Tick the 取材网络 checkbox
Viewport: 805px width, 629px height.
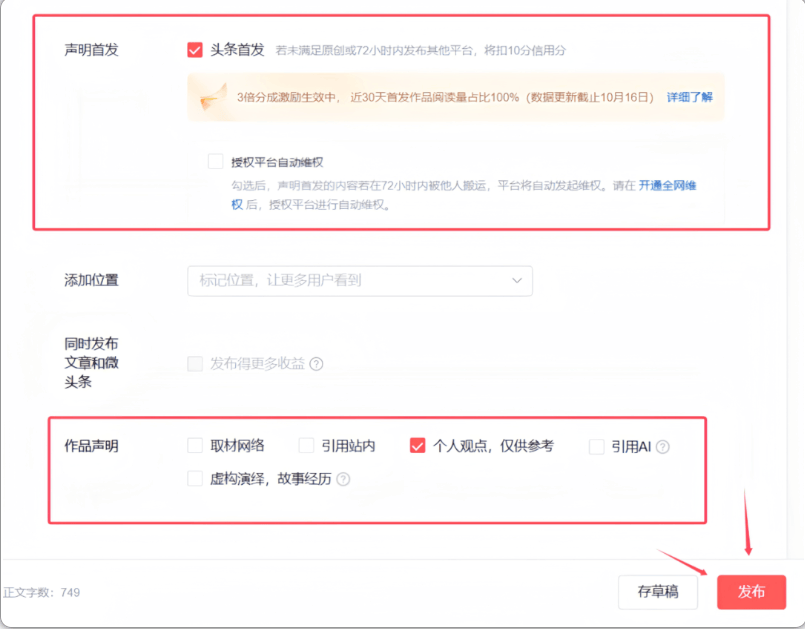[x=196, y=446]
